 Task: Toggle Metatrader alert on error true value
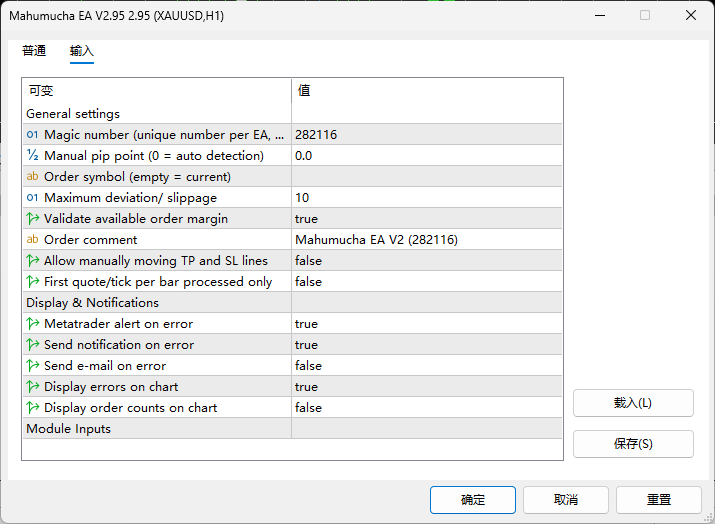[426, 323]
